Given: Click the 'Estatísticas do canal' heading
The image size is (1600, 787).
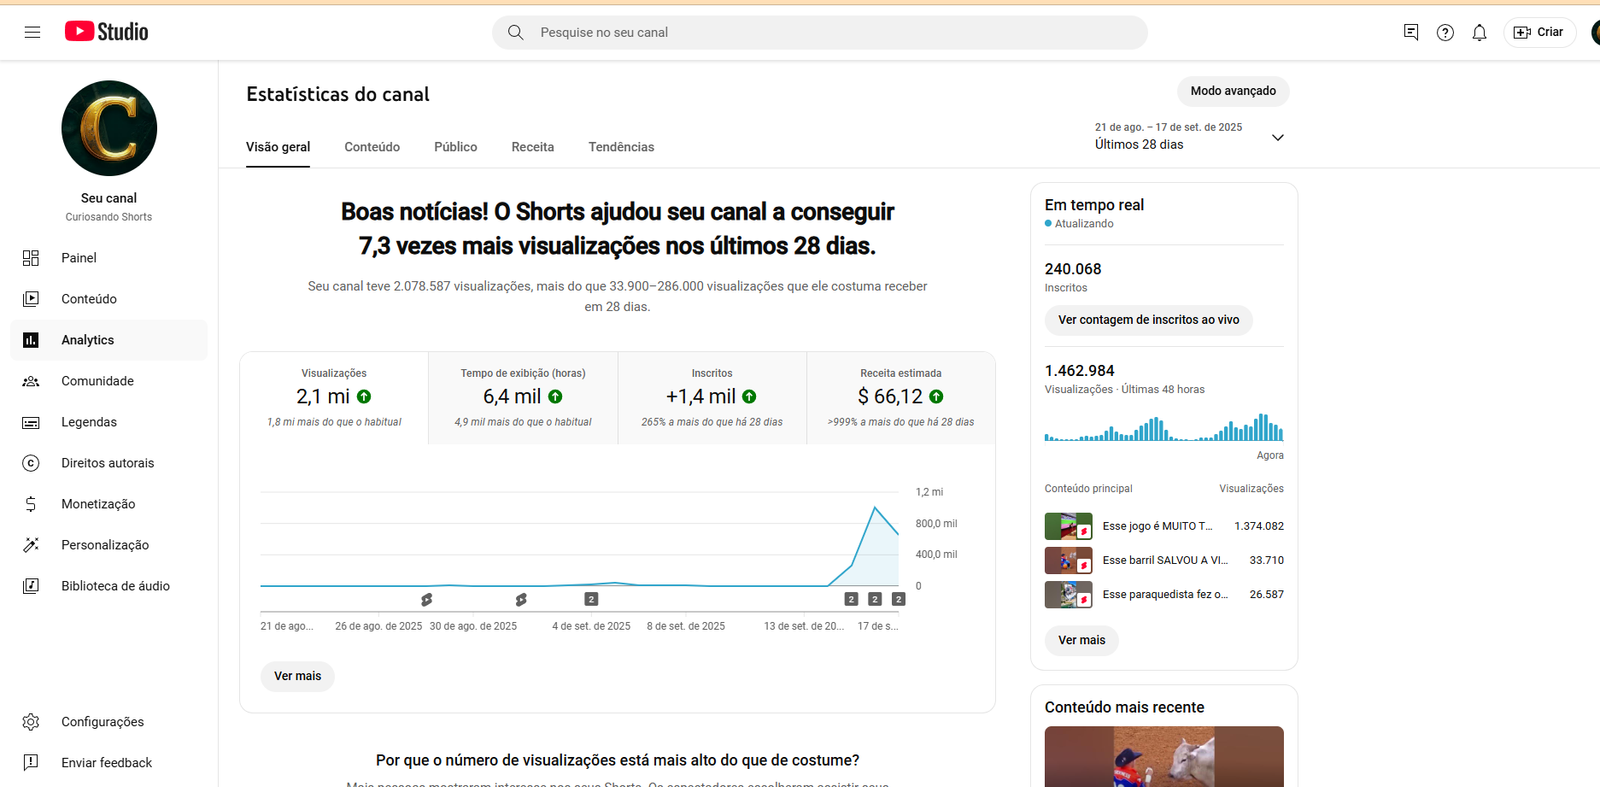Looking at the screenshot, I should [x=338, y=94].
